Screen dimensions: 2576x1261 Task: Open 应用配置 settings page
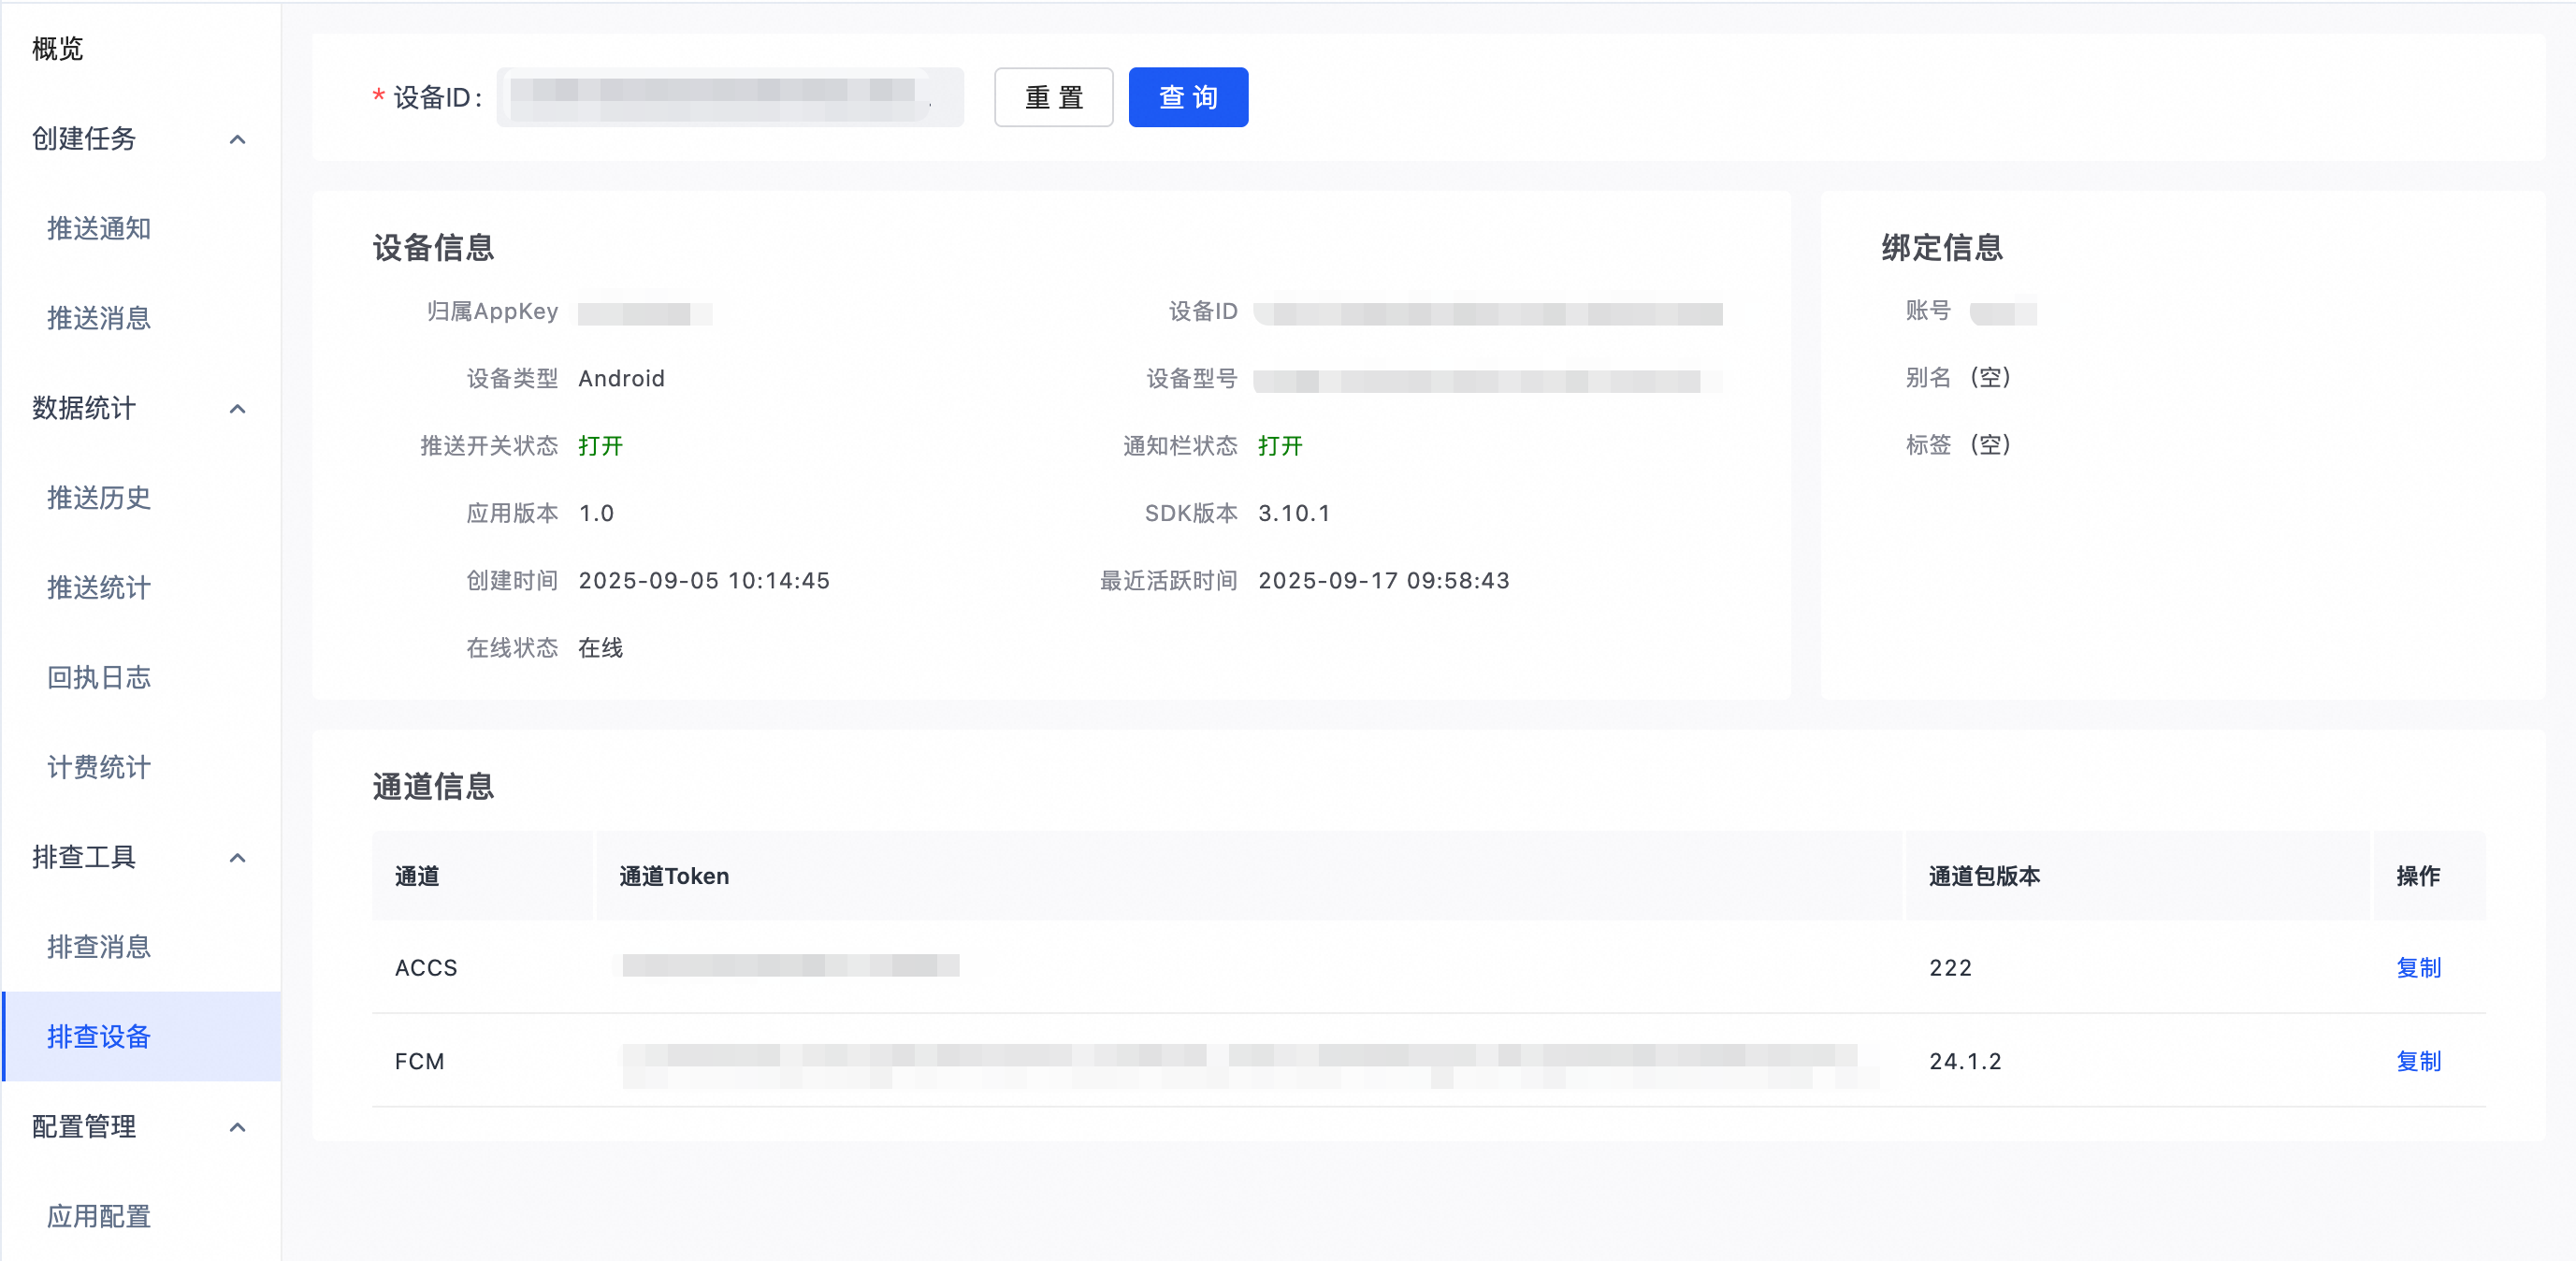(99, 1216)
